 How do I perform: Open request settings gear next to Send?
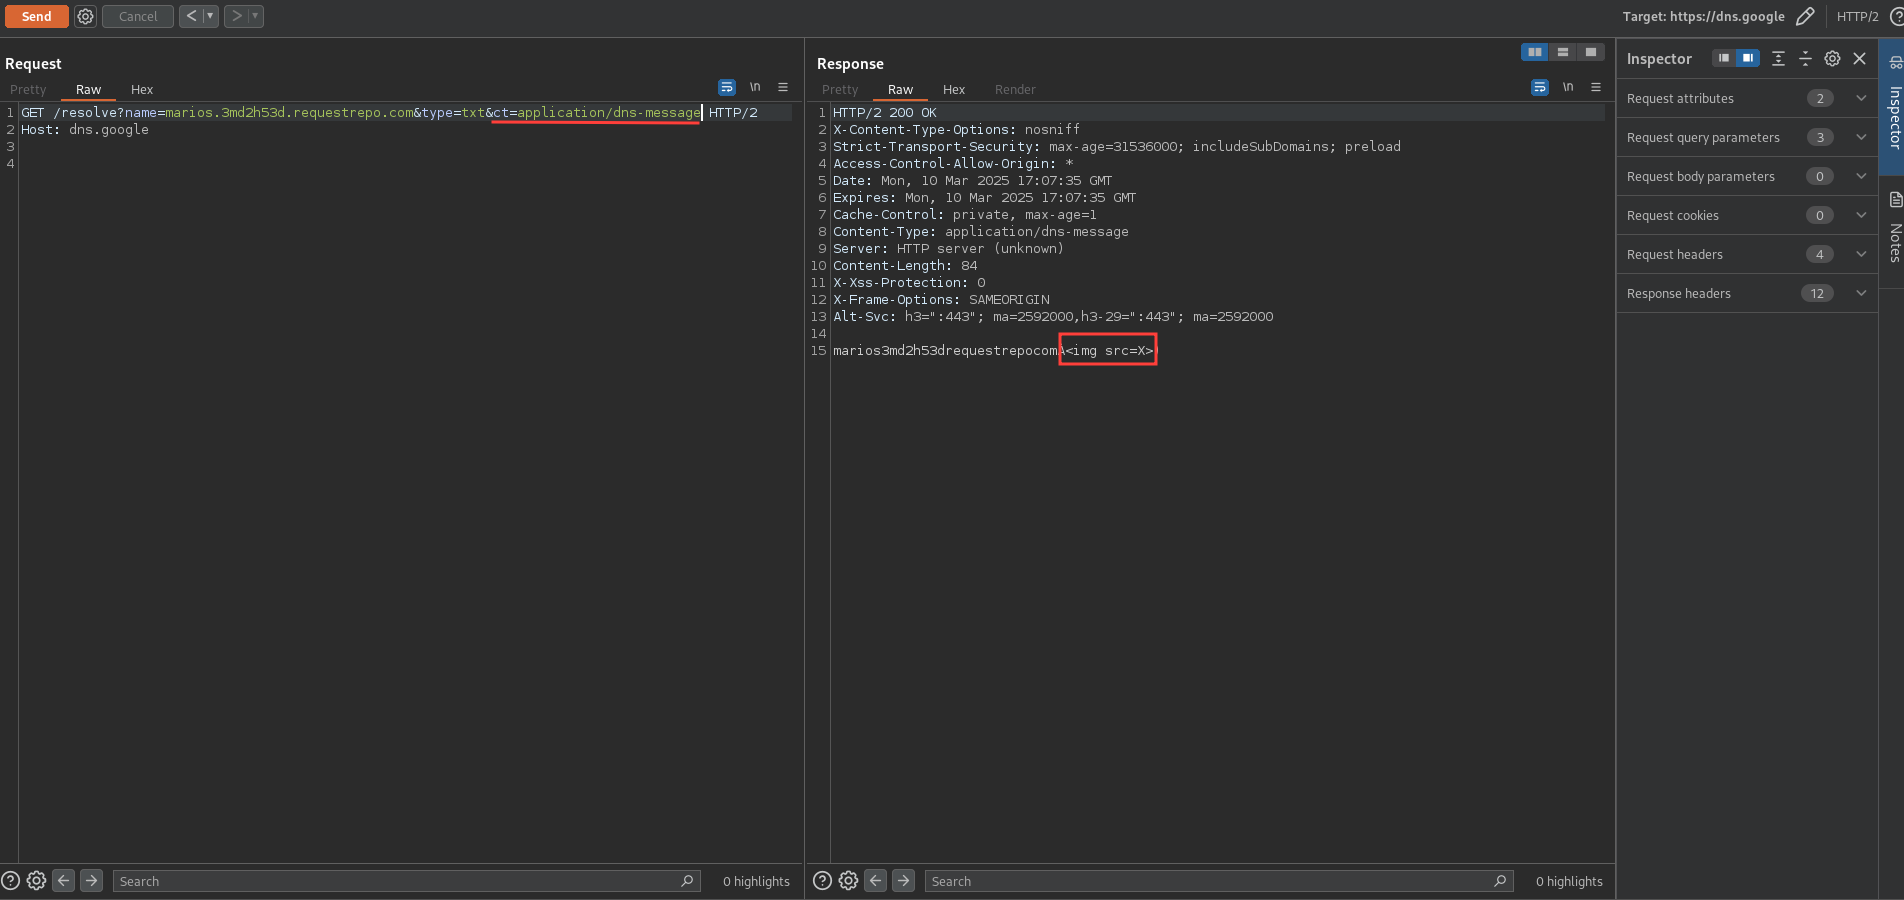(x=86, y=16)
